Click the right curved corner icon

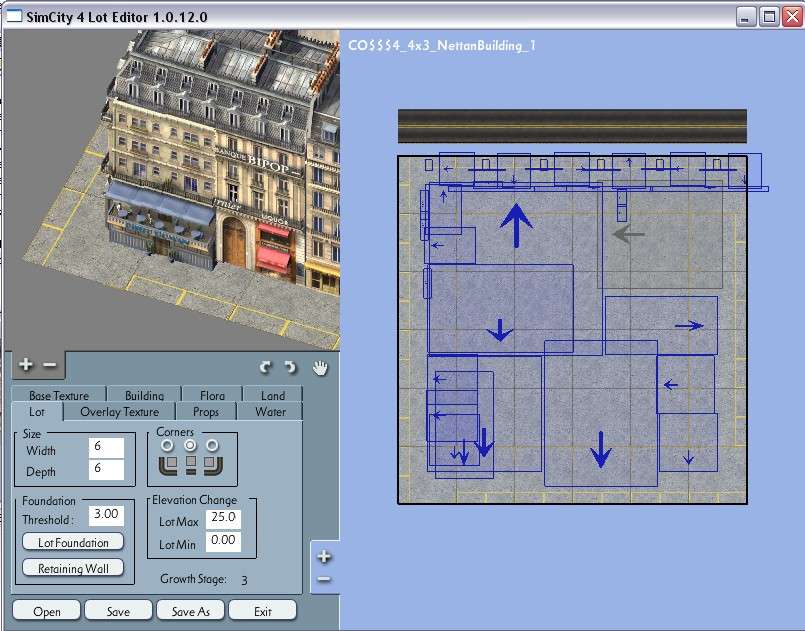213,466
